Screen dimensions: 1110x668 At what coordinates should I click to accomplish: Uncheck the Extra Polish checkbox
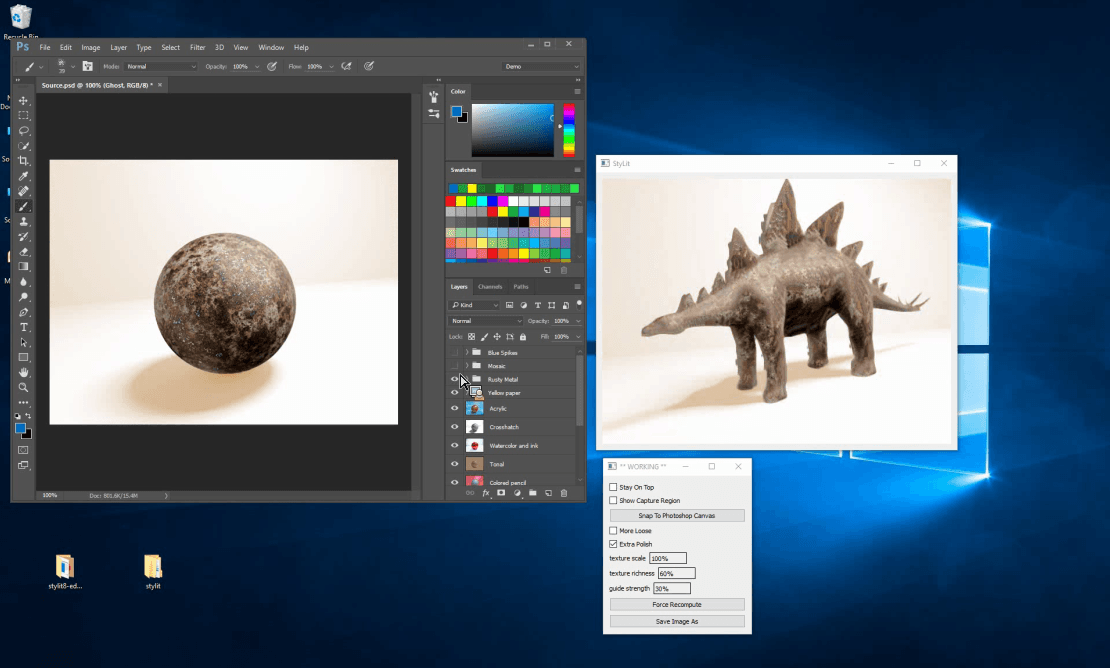pos(613,544)
